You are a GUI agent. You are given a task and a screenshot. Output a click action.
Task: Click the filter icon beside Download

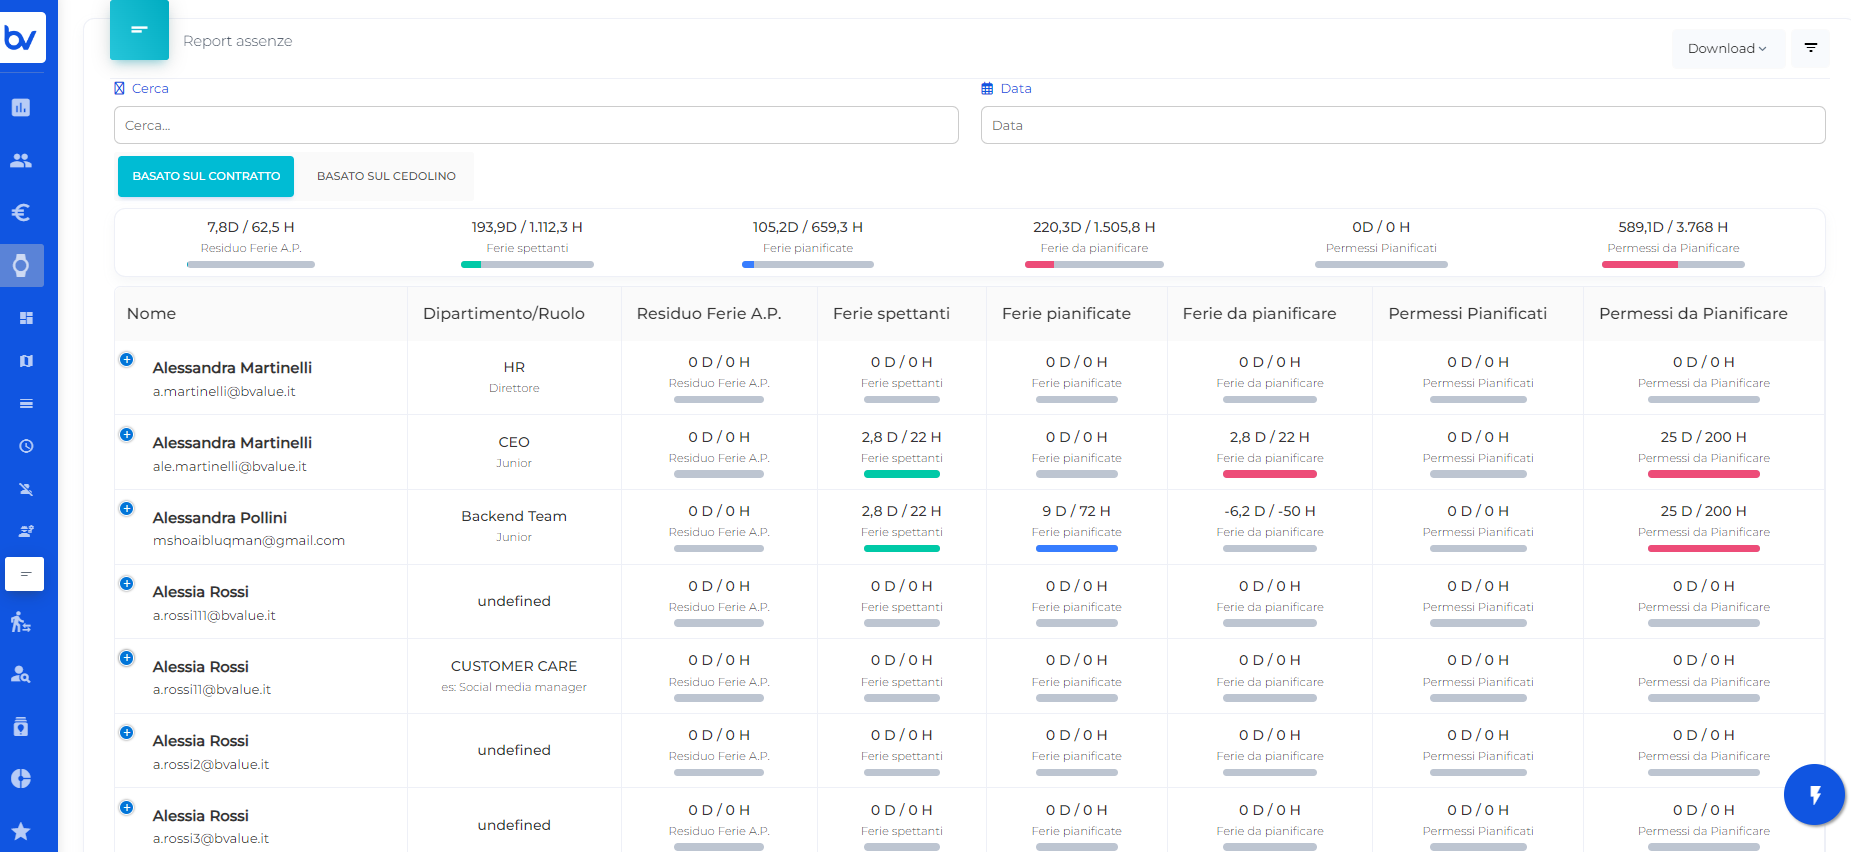1810,48
